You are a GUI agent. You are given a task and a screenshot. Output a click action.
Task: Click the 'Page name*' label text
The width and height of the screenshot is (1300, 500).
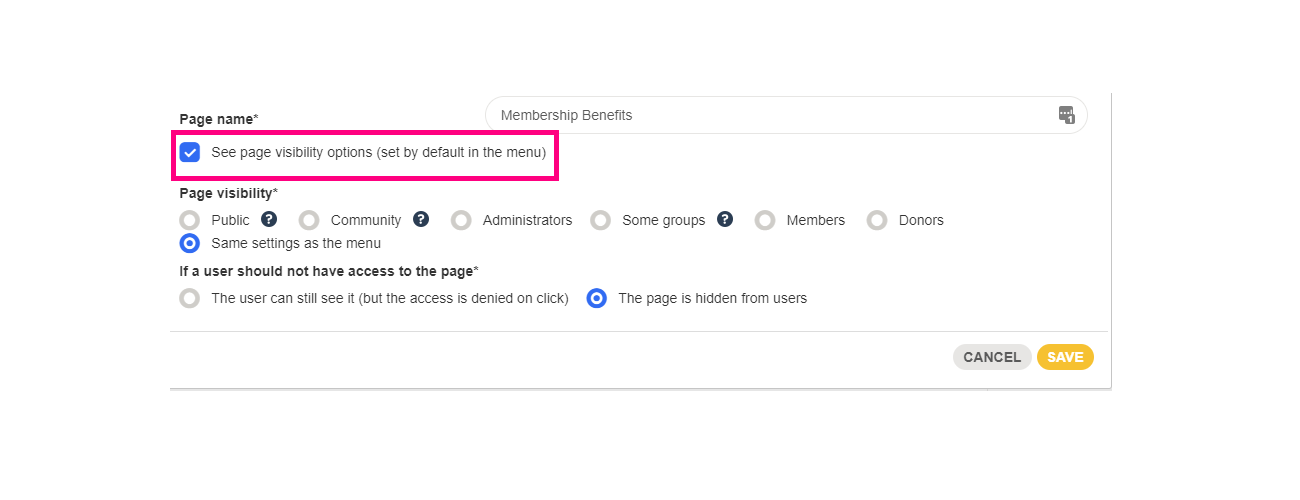[219, 118]
